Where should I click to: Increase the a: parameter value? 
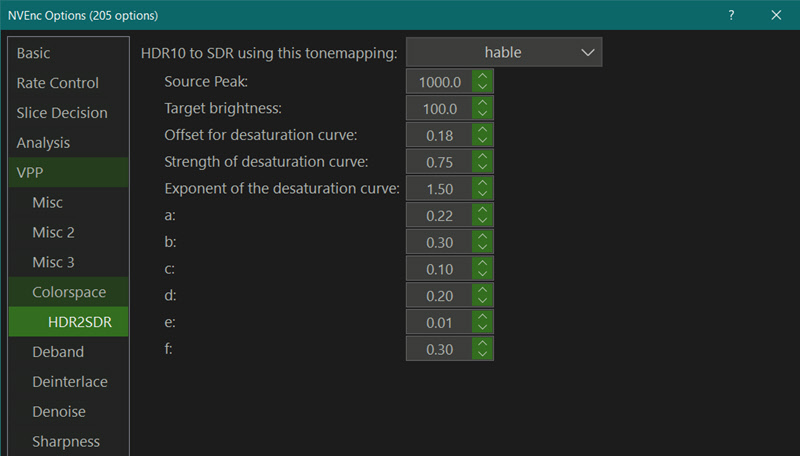coord(482,210)
